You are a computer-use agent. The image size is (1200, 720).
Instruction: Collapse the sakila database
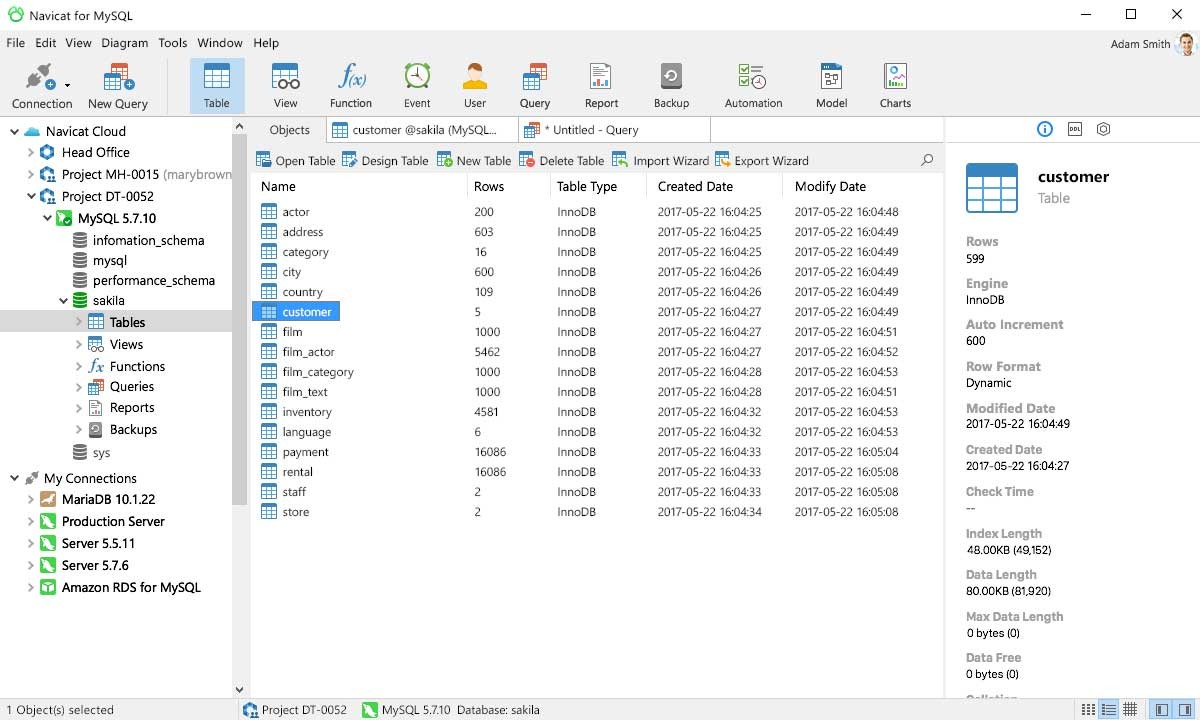point(46,300)
